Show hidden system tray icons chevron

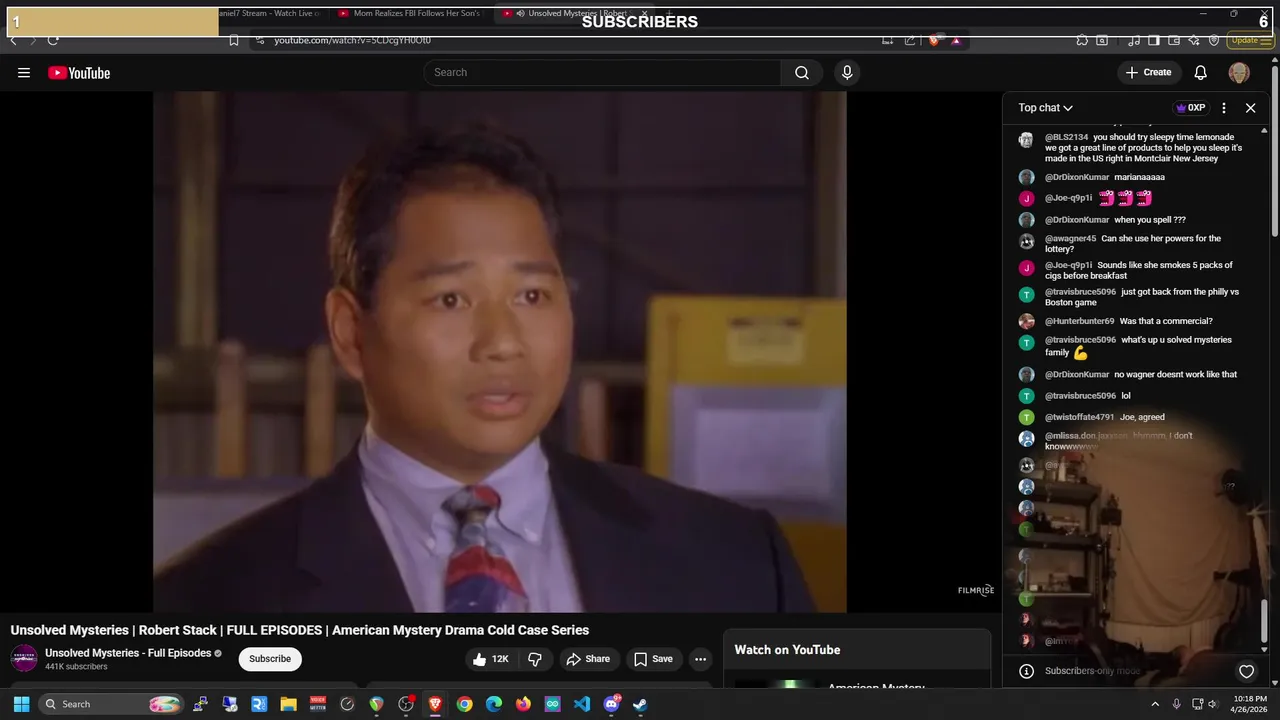coord(1155,704)
